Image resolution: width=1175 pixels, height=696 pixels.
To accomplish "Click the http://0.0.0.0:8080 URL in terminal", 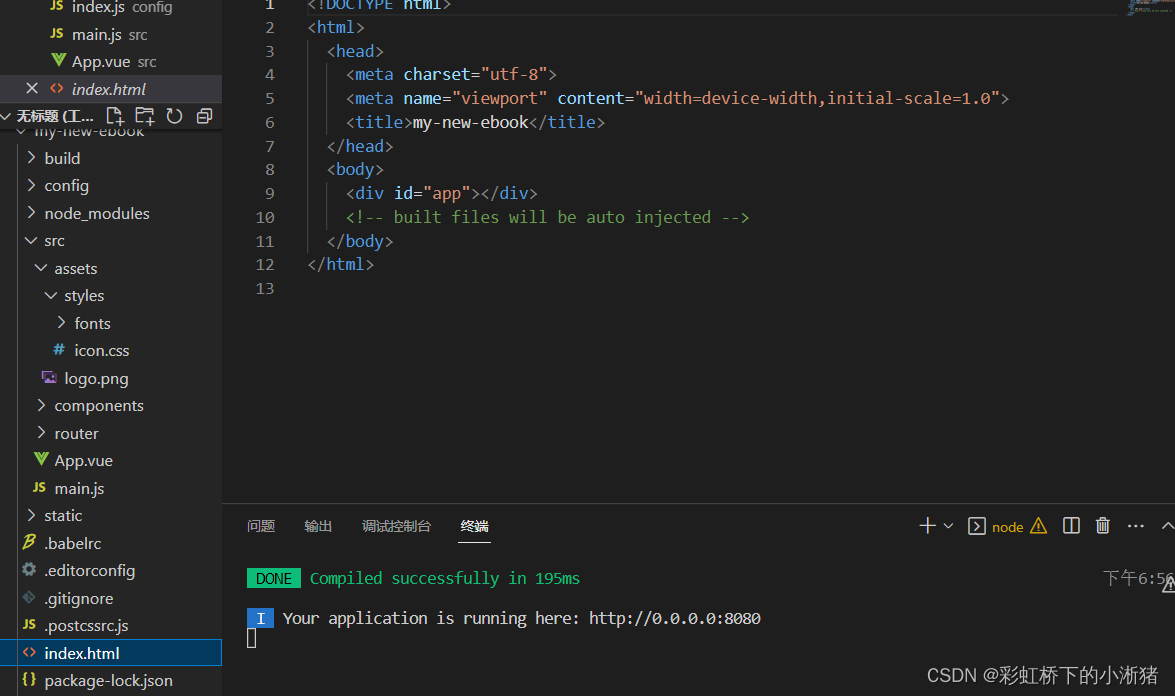I will click(x=674, y=618).
